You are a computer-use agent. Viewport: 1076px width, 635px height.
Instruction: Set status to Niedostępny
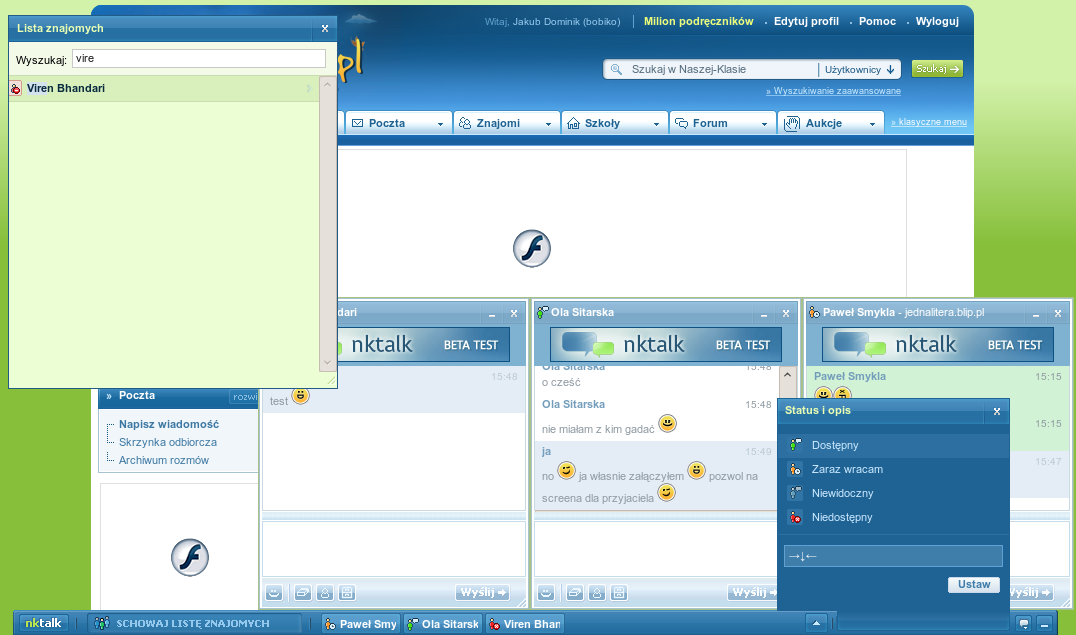[x=893, y=518]
